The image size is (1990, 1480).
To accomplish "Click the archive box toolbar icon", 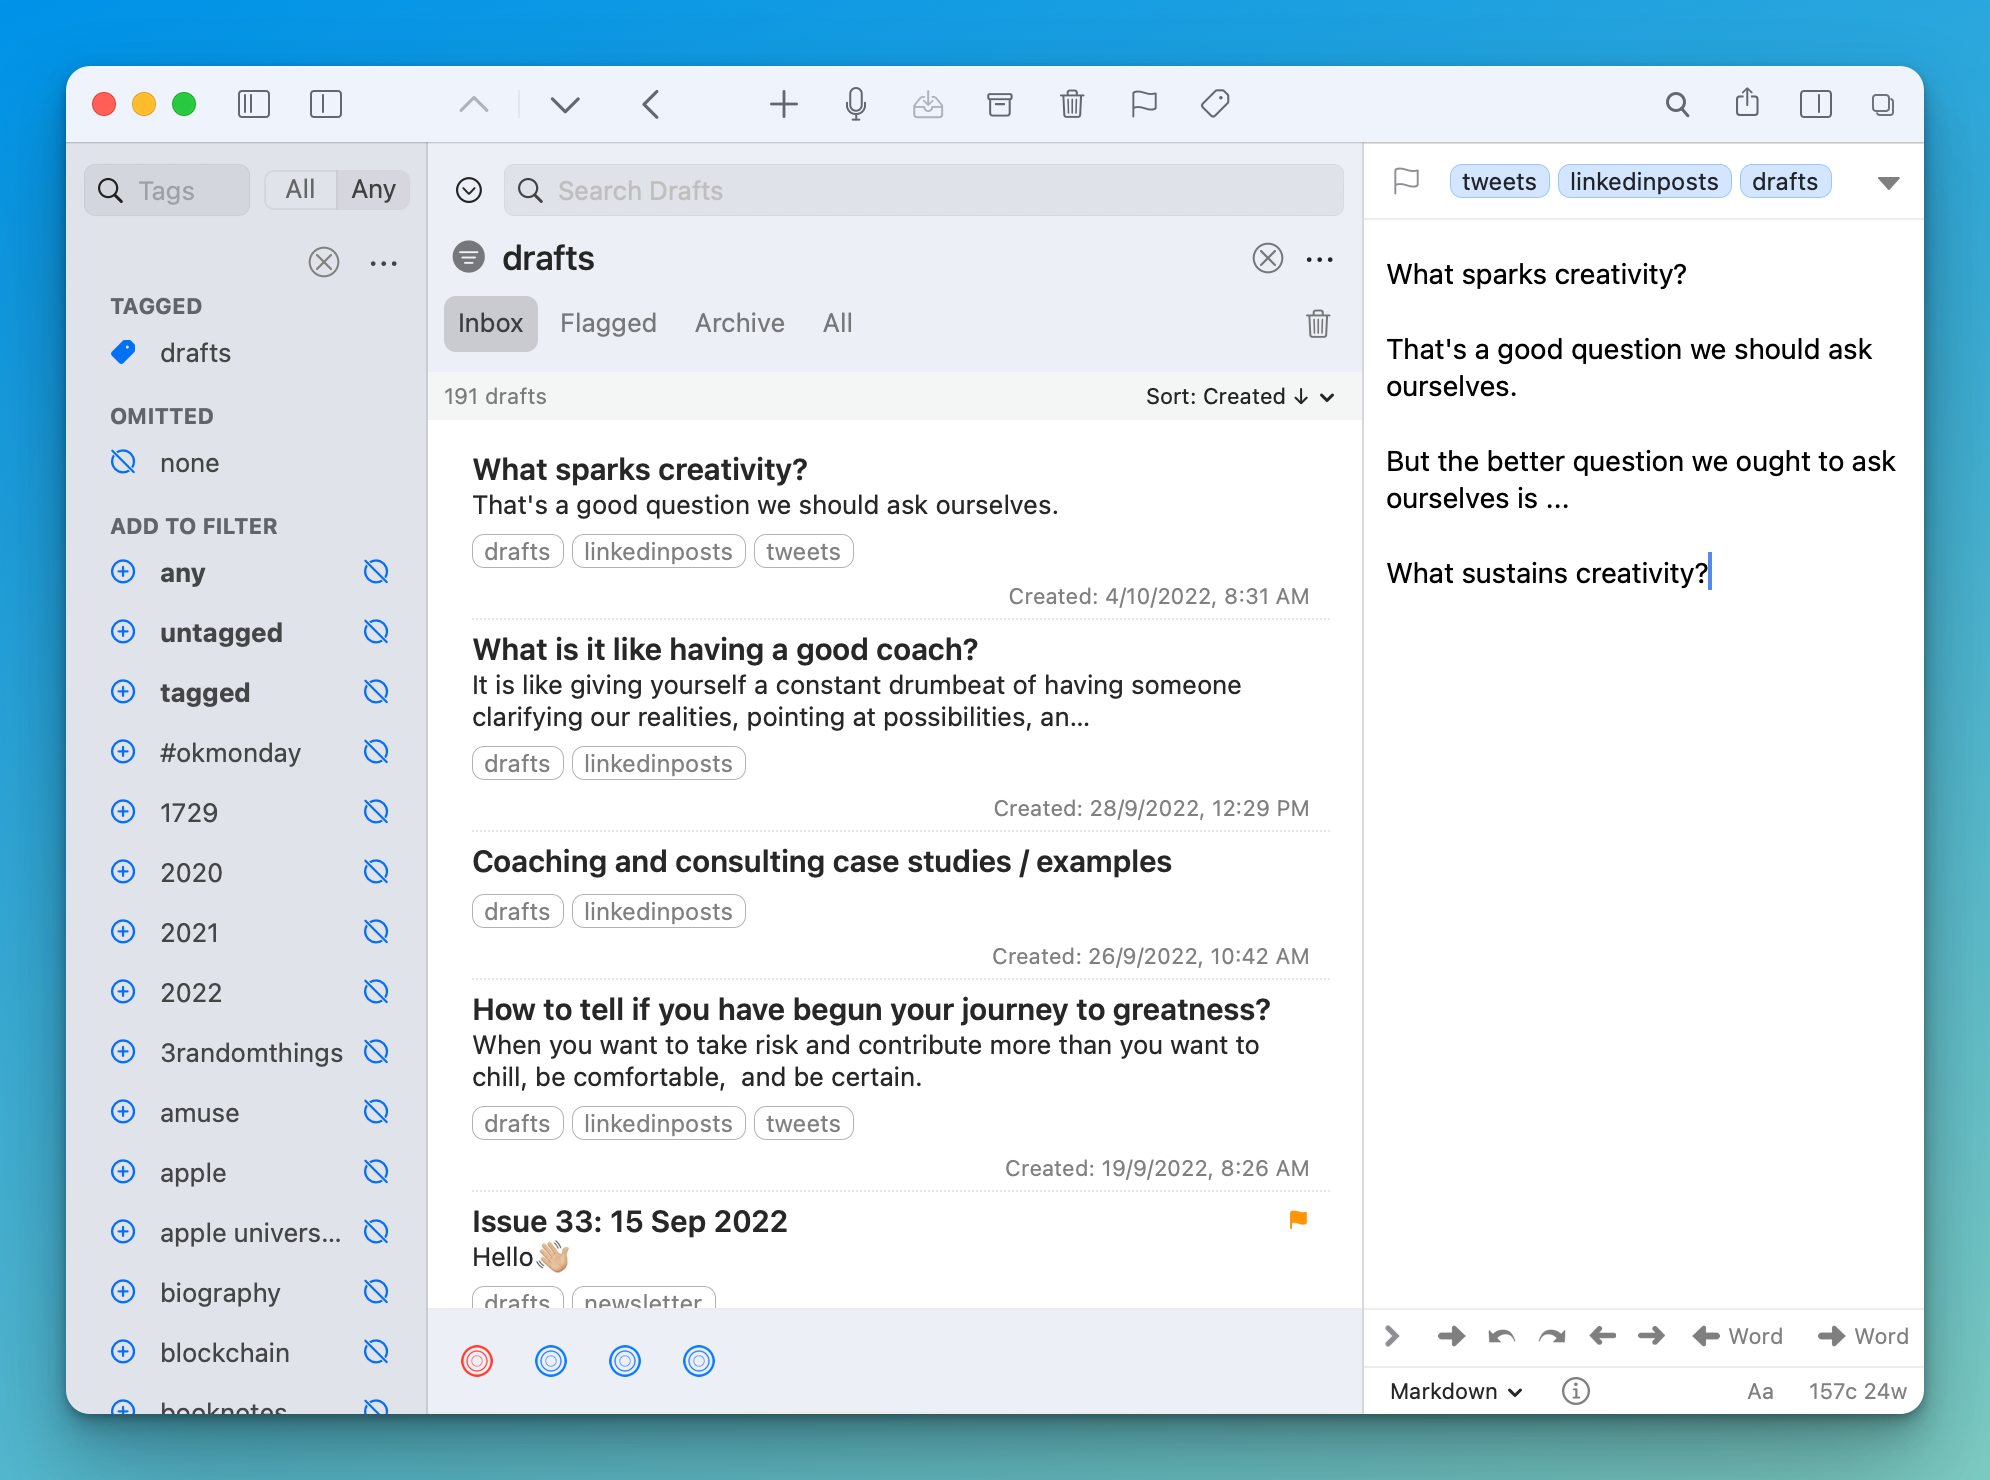I will (x=999, y=104).
